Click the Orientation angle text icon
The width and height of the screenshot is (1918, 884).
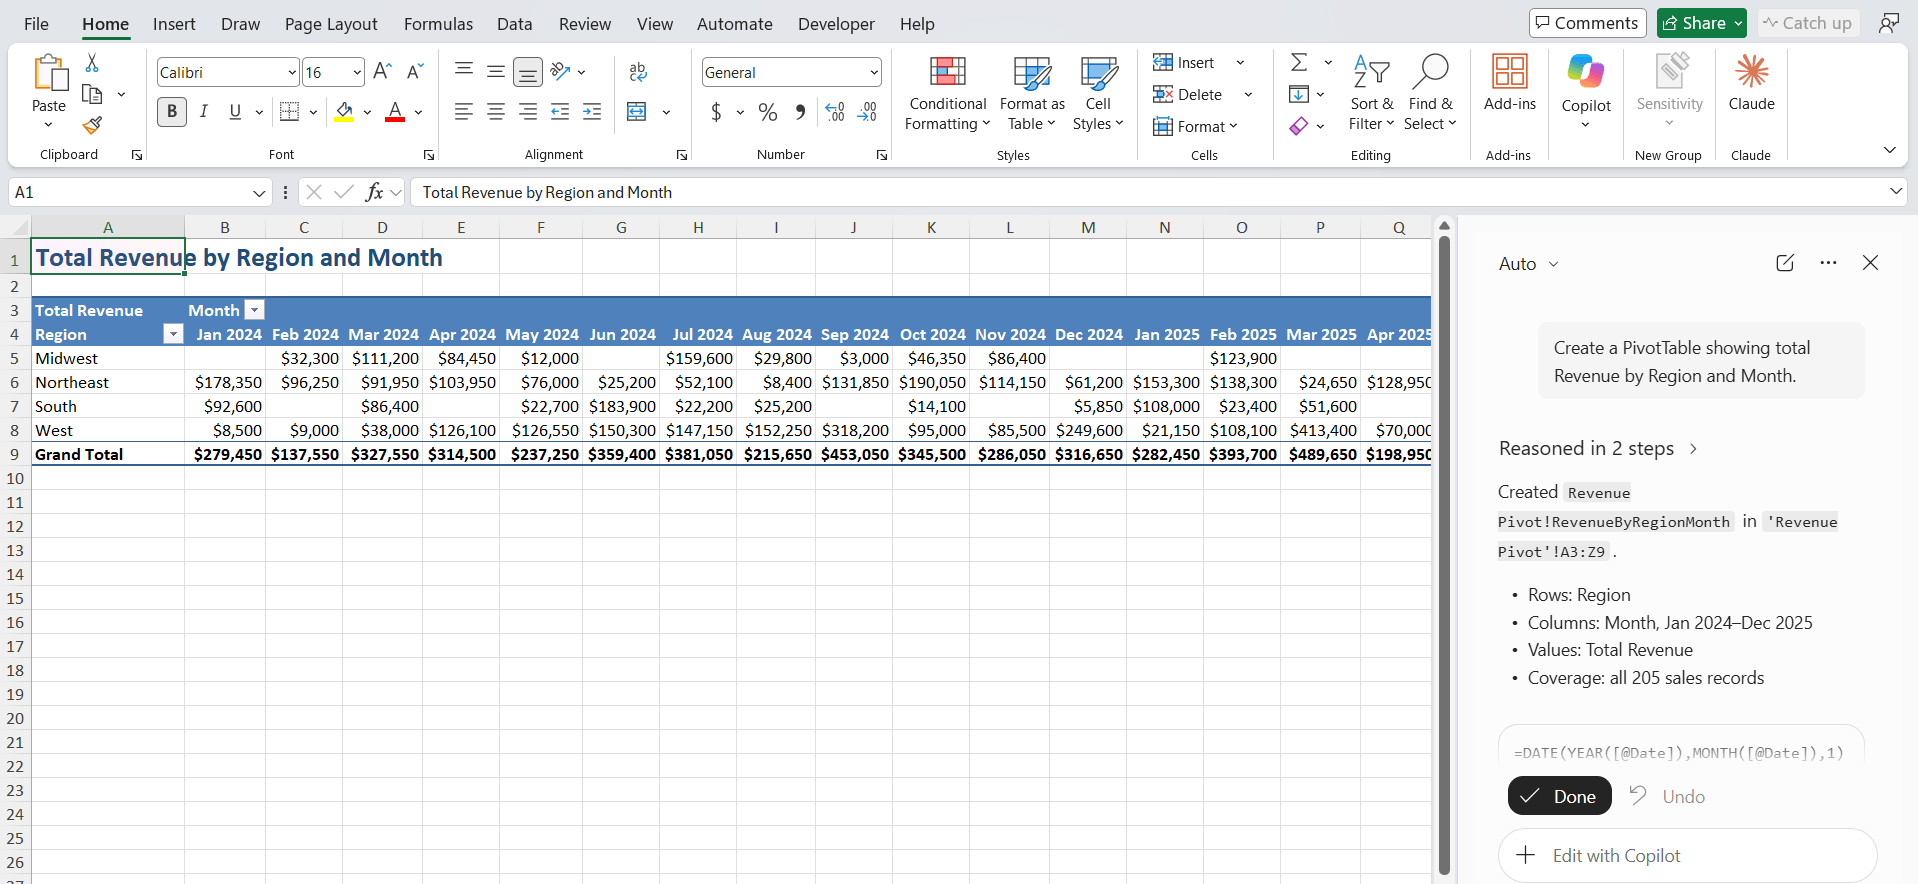click(560, 71)
